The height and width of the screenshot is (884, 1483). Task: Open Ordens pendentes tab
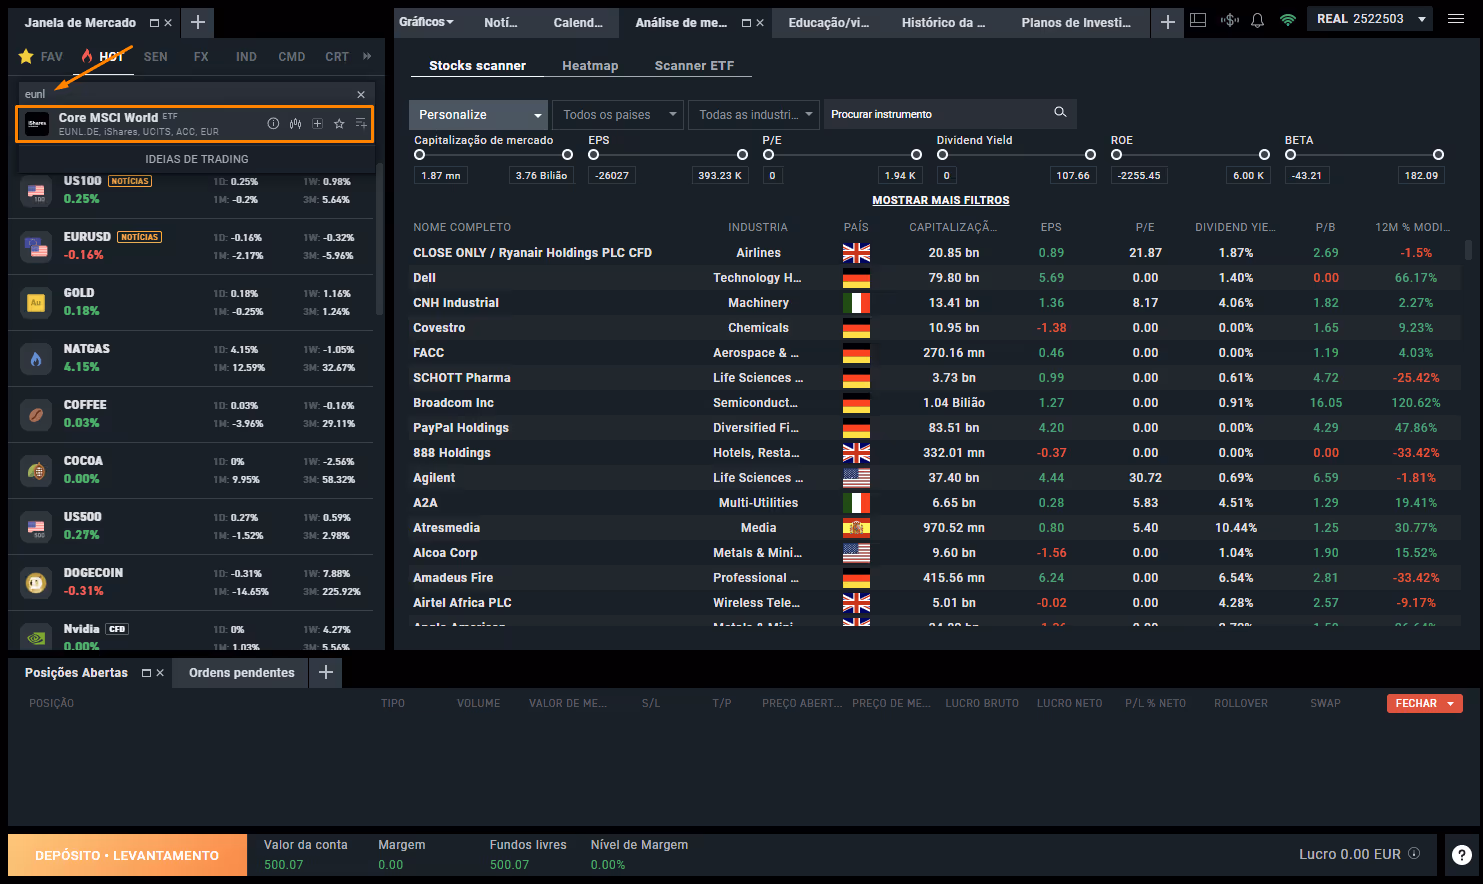(242, 673)
